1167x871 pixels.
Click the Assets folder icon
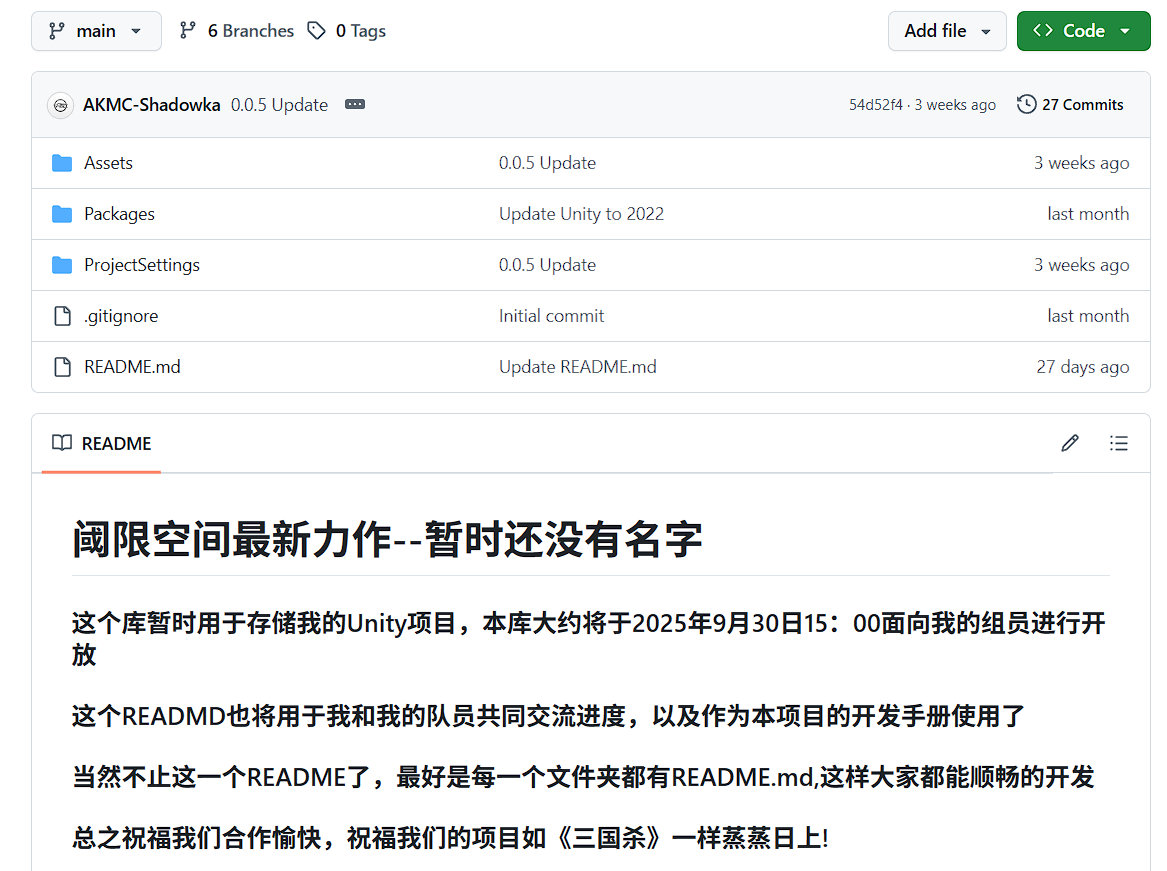62,163
